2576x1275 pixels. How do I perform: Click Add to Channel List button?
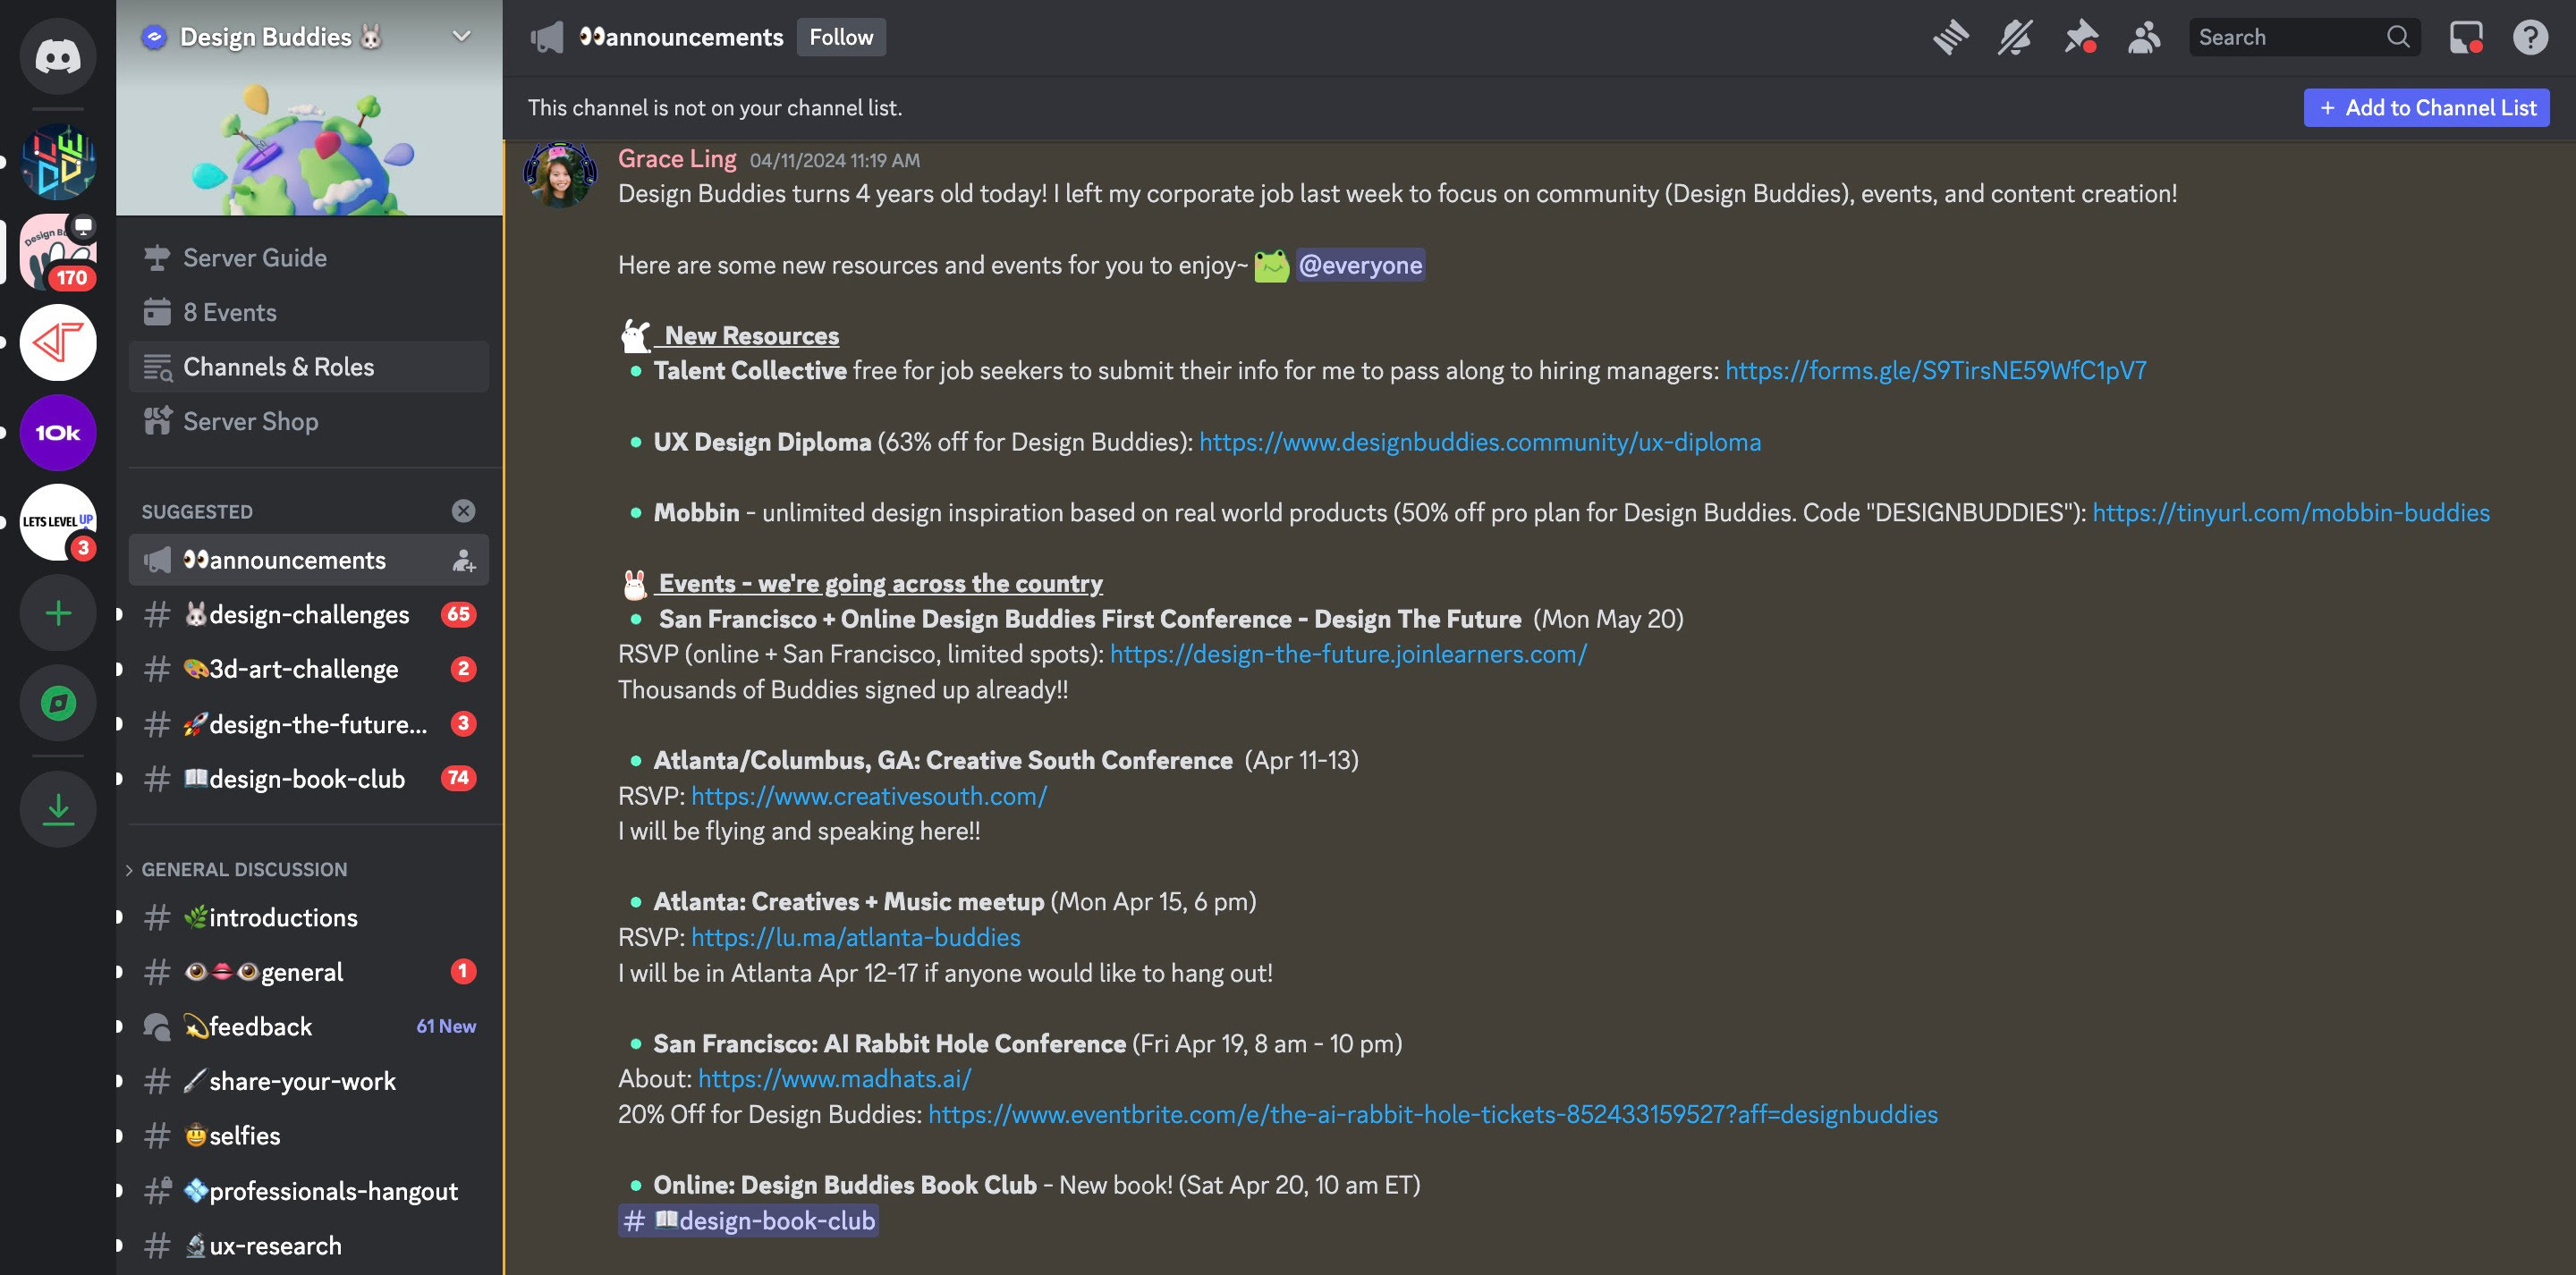2426,108
